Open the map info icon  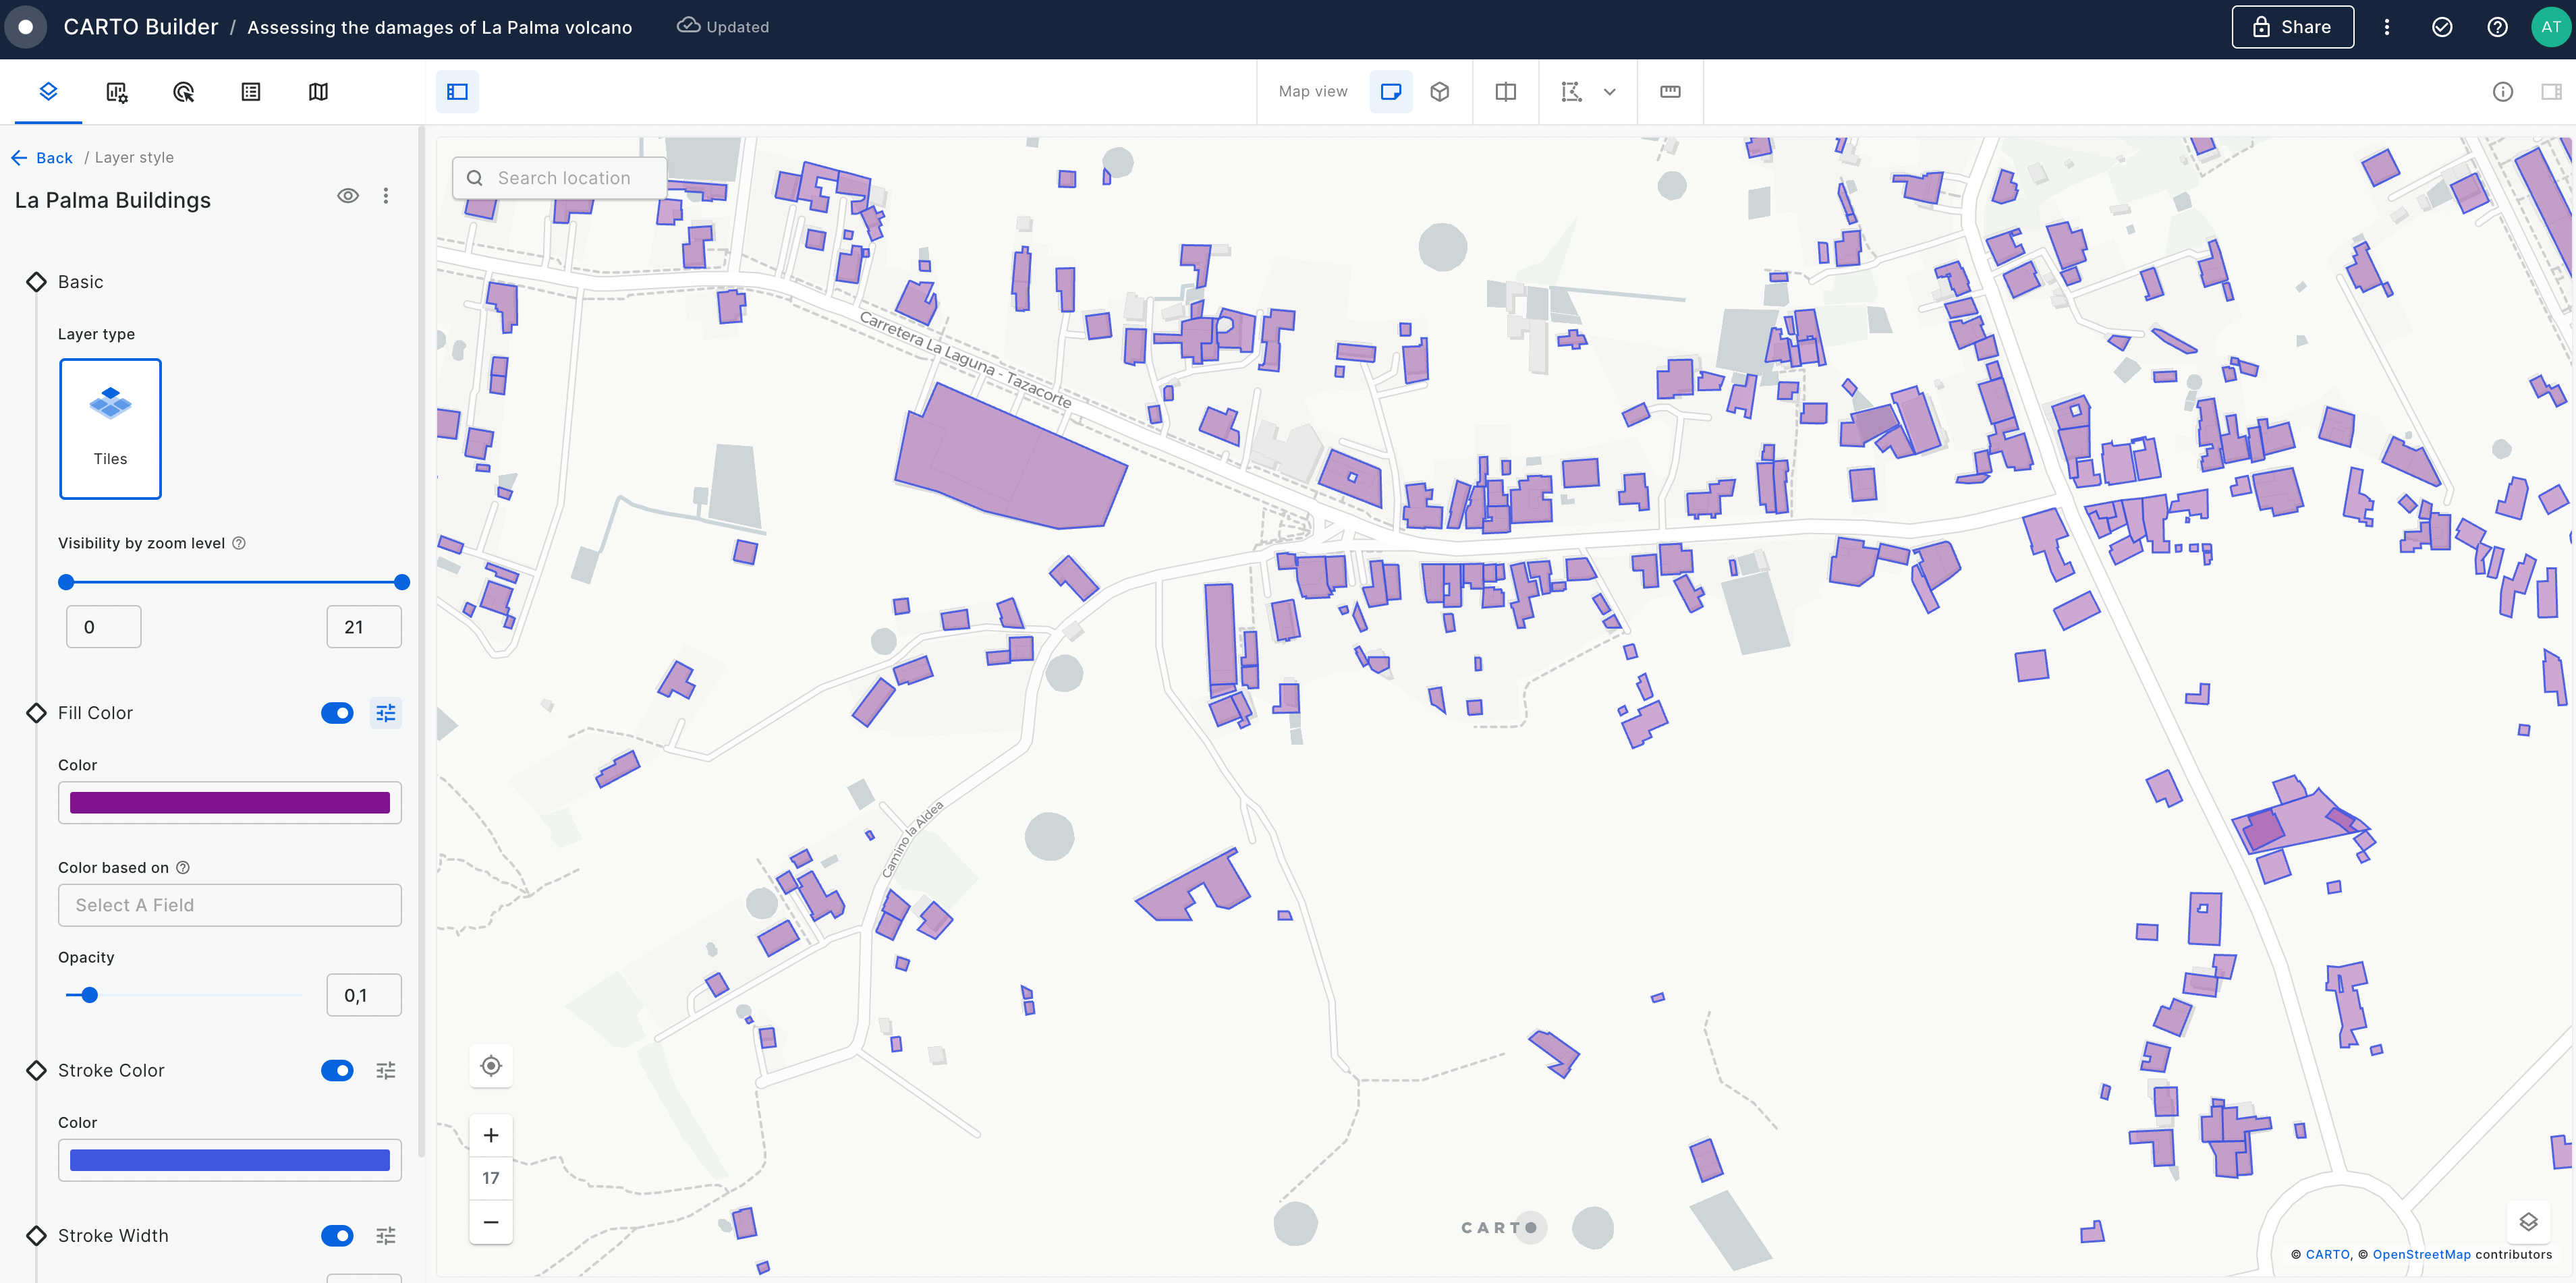click(2502, 92)
